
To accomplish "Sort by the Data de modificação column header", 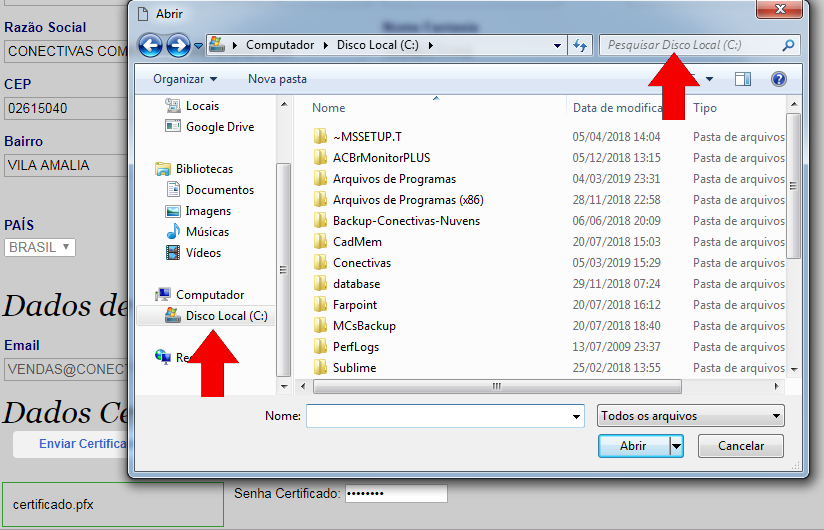I will click(618, 108).
